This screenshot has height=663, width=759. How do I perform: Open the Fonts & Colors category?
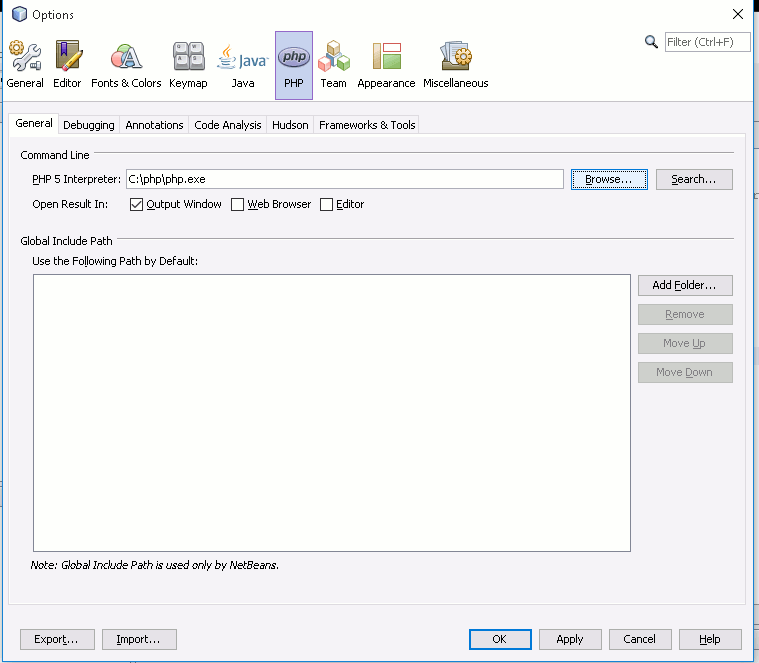[126, 65]
